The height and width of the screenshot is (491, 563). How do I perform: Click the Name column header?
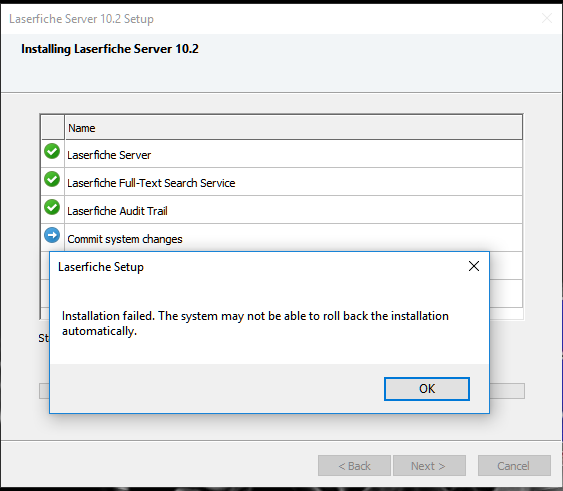pyautogui.click(x=293, y=128)
